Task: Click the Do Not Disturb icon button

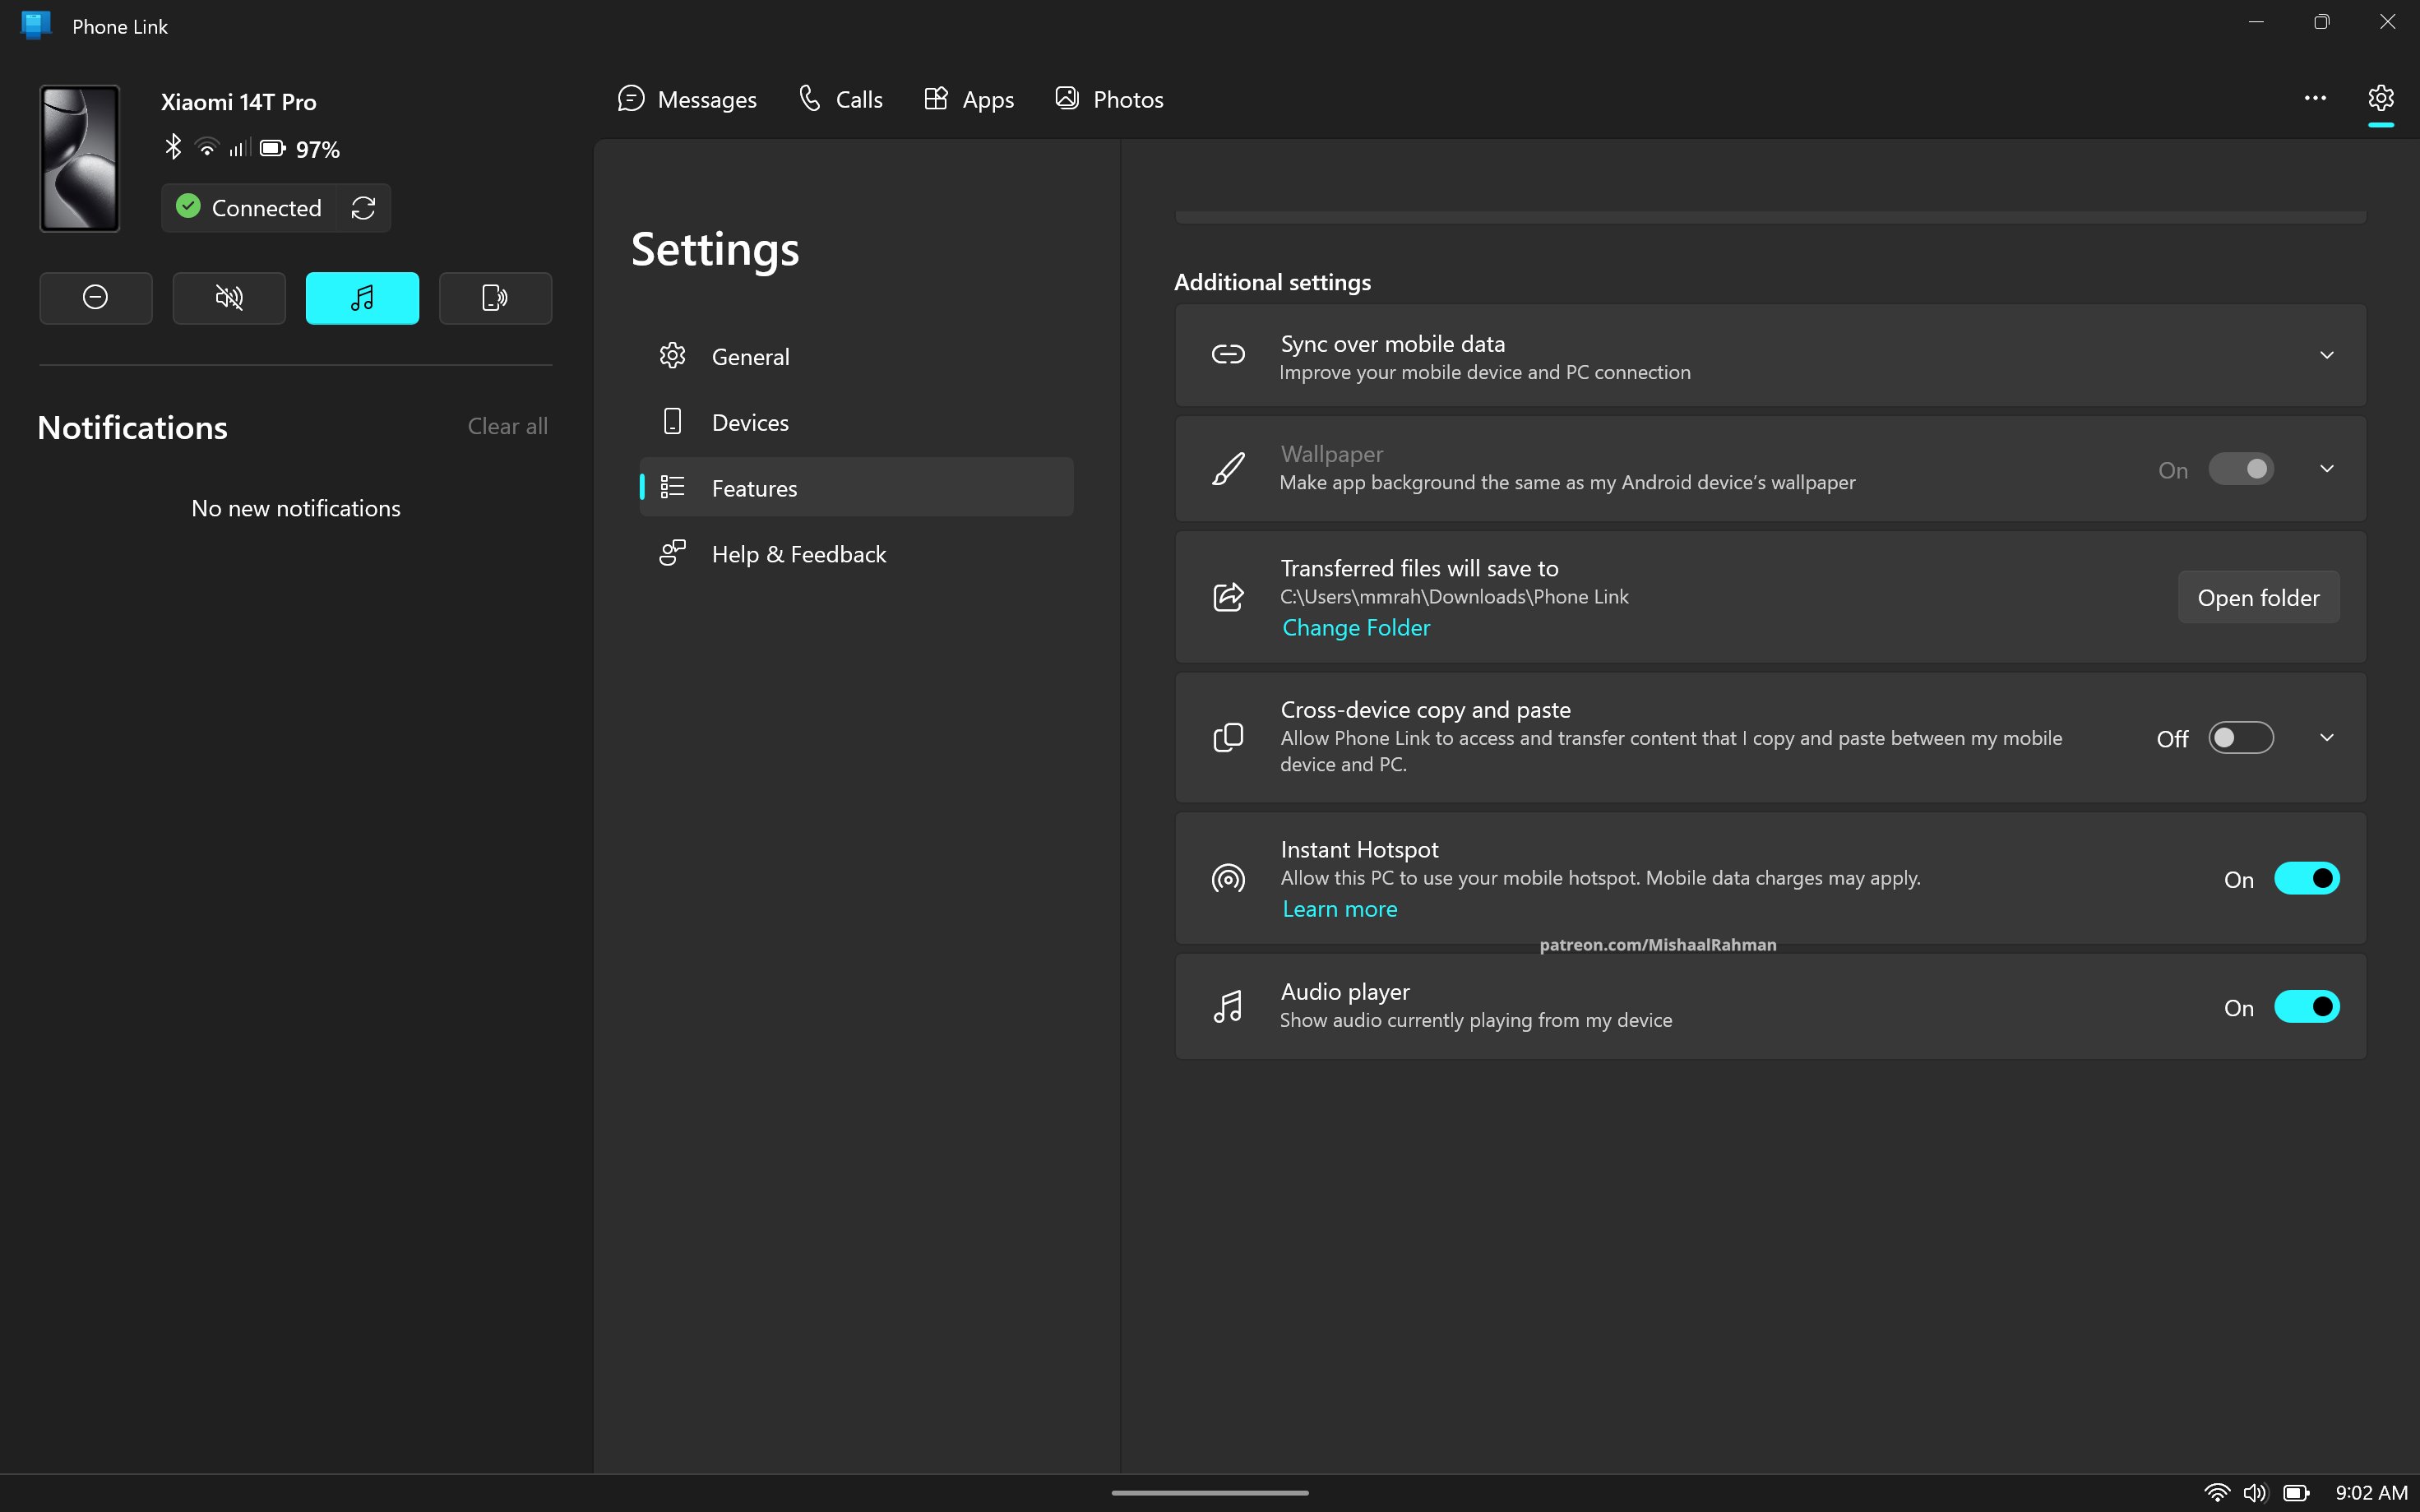Action: coord(96,298)
